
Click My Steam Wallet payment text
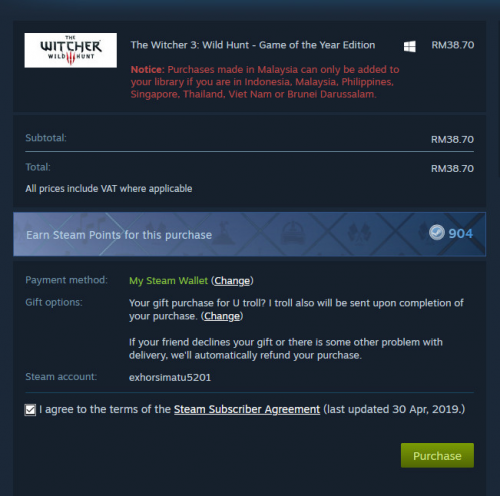tap(168, 281)
